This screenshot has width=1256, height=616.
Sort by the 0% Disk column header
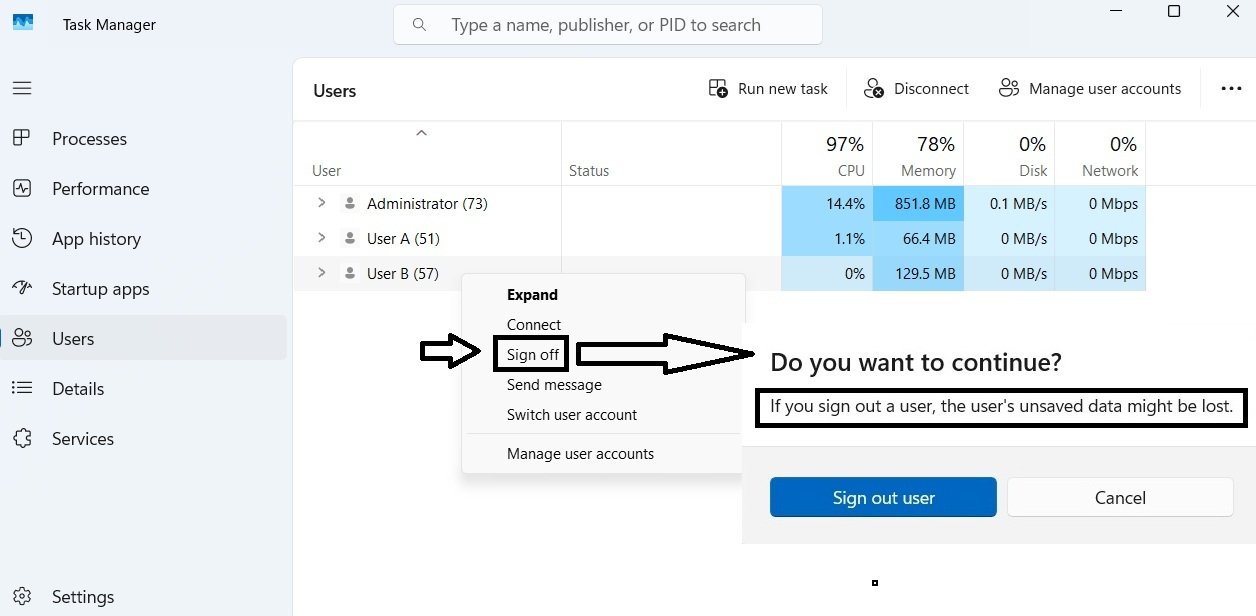(x=1009, y=154)
